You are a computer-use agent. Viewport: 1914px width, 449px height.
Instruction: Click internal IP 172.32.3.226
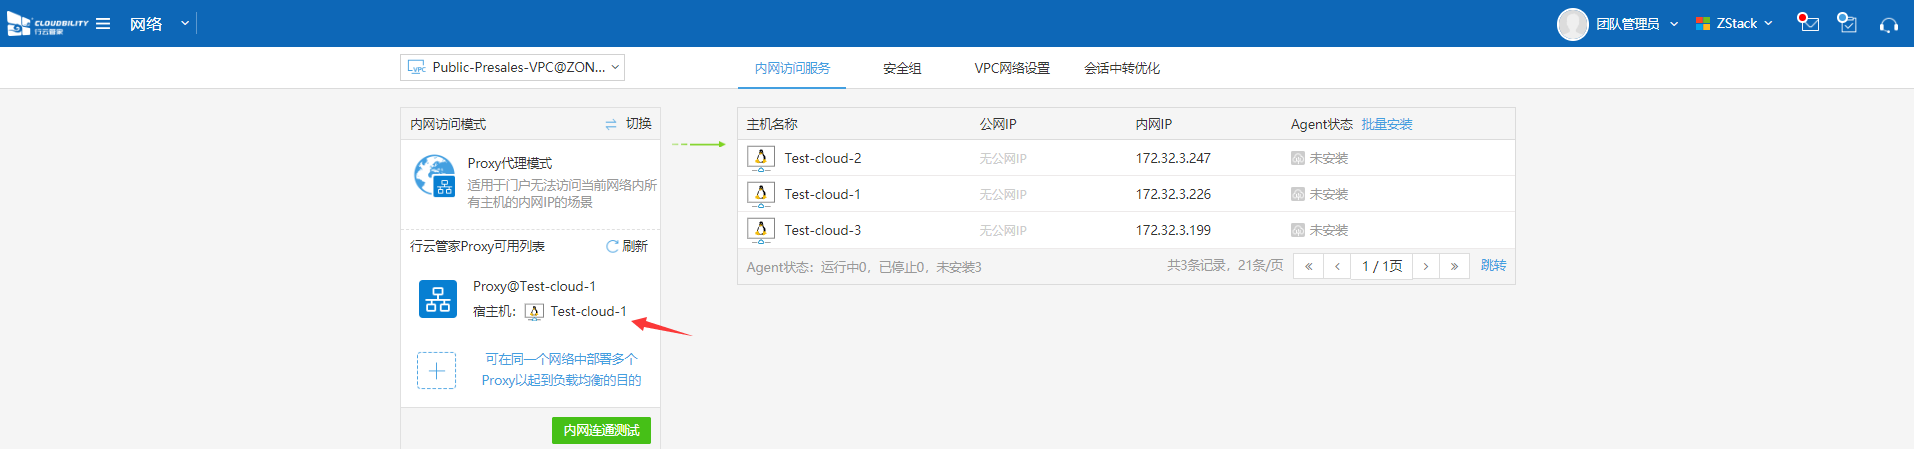pyautogui.click(x=1173, y=194)
